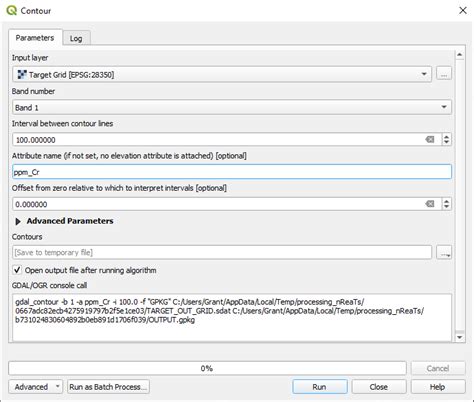The width and height of the screenshot is (474, 402).
Task: Click the progress bar showing 0%
Action: (x=207, y=368)
